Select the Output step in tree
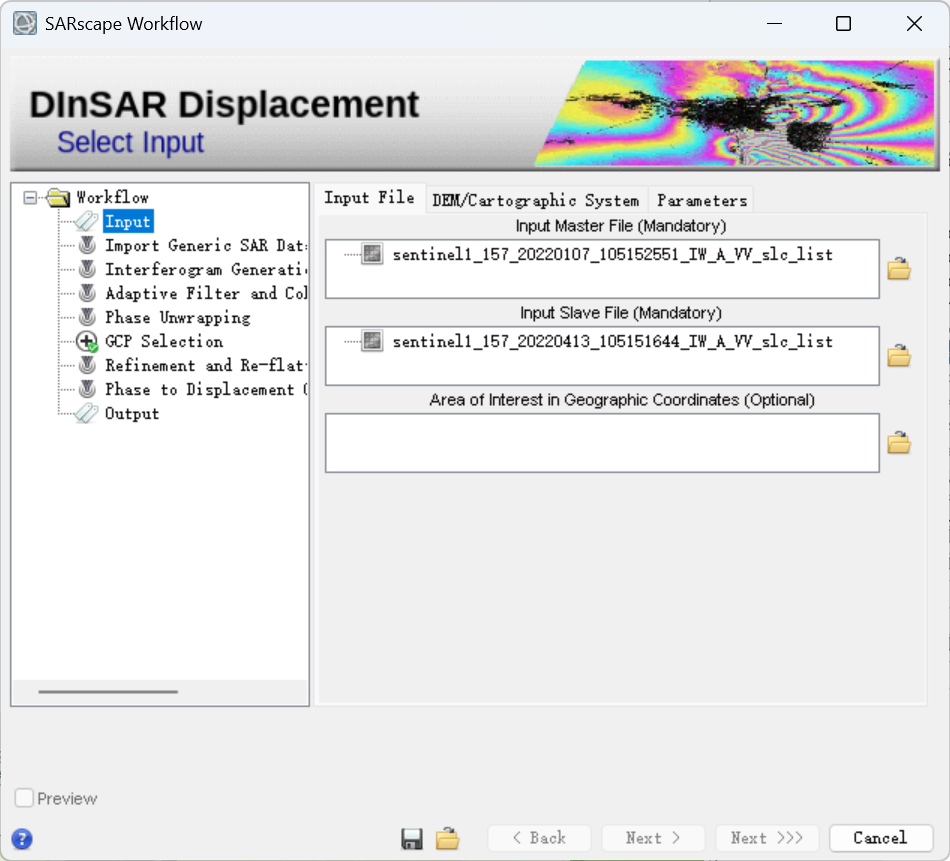The image size is (950, 861). click(x=132, y=413)
